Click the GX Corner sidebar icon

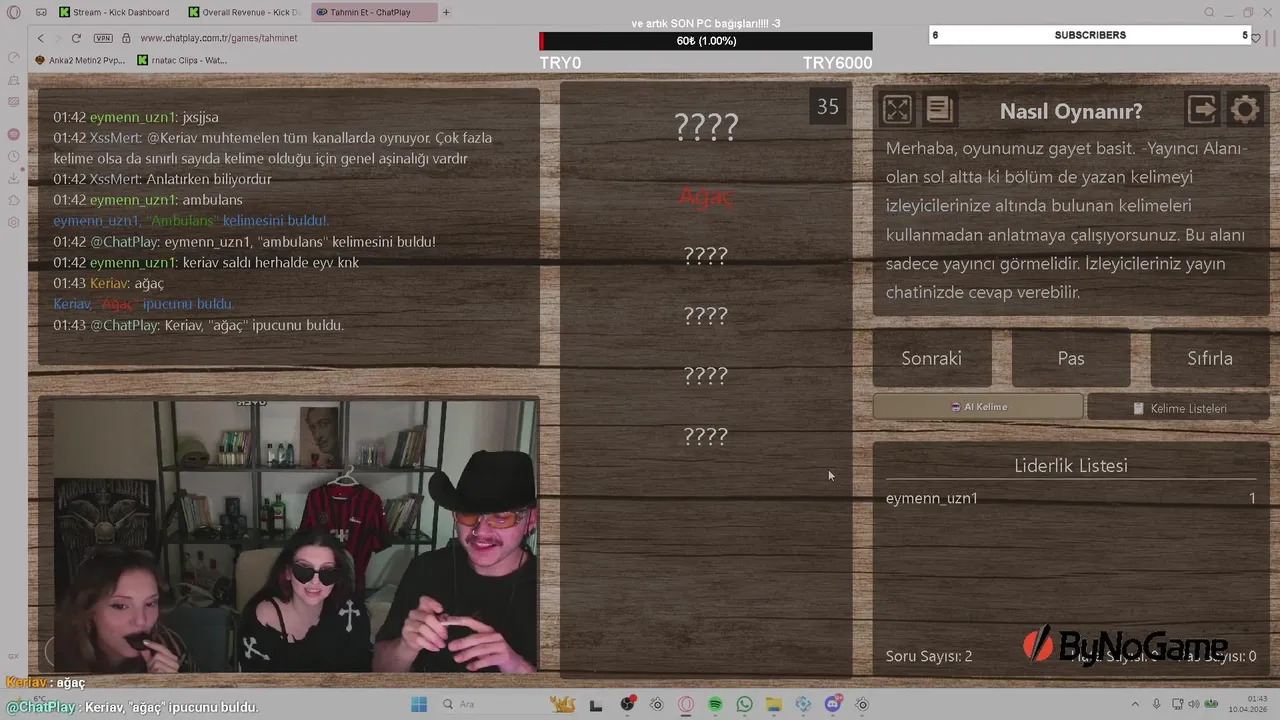14,656
